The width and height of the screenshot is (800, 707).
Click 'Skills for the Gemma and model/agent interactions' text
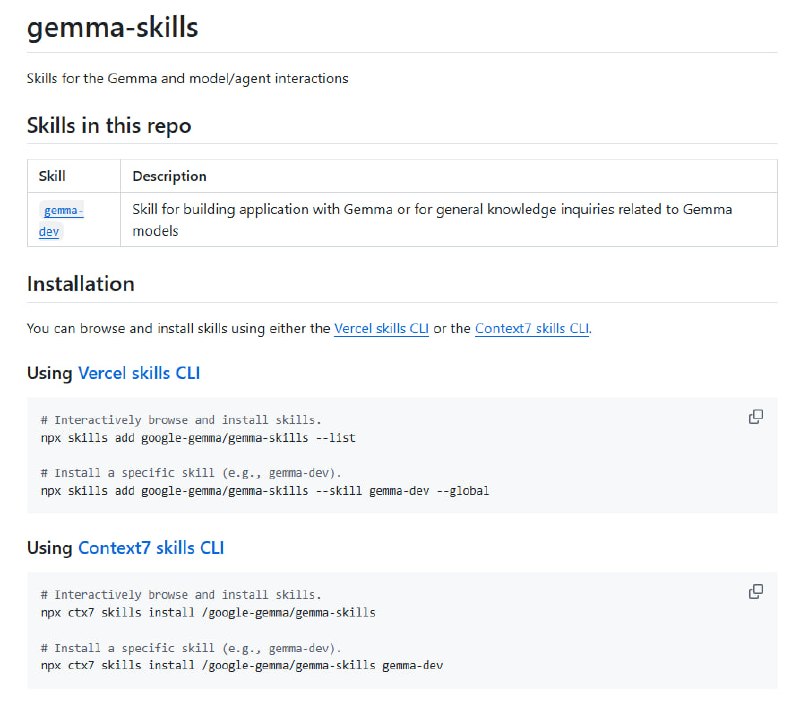(187, 79)
